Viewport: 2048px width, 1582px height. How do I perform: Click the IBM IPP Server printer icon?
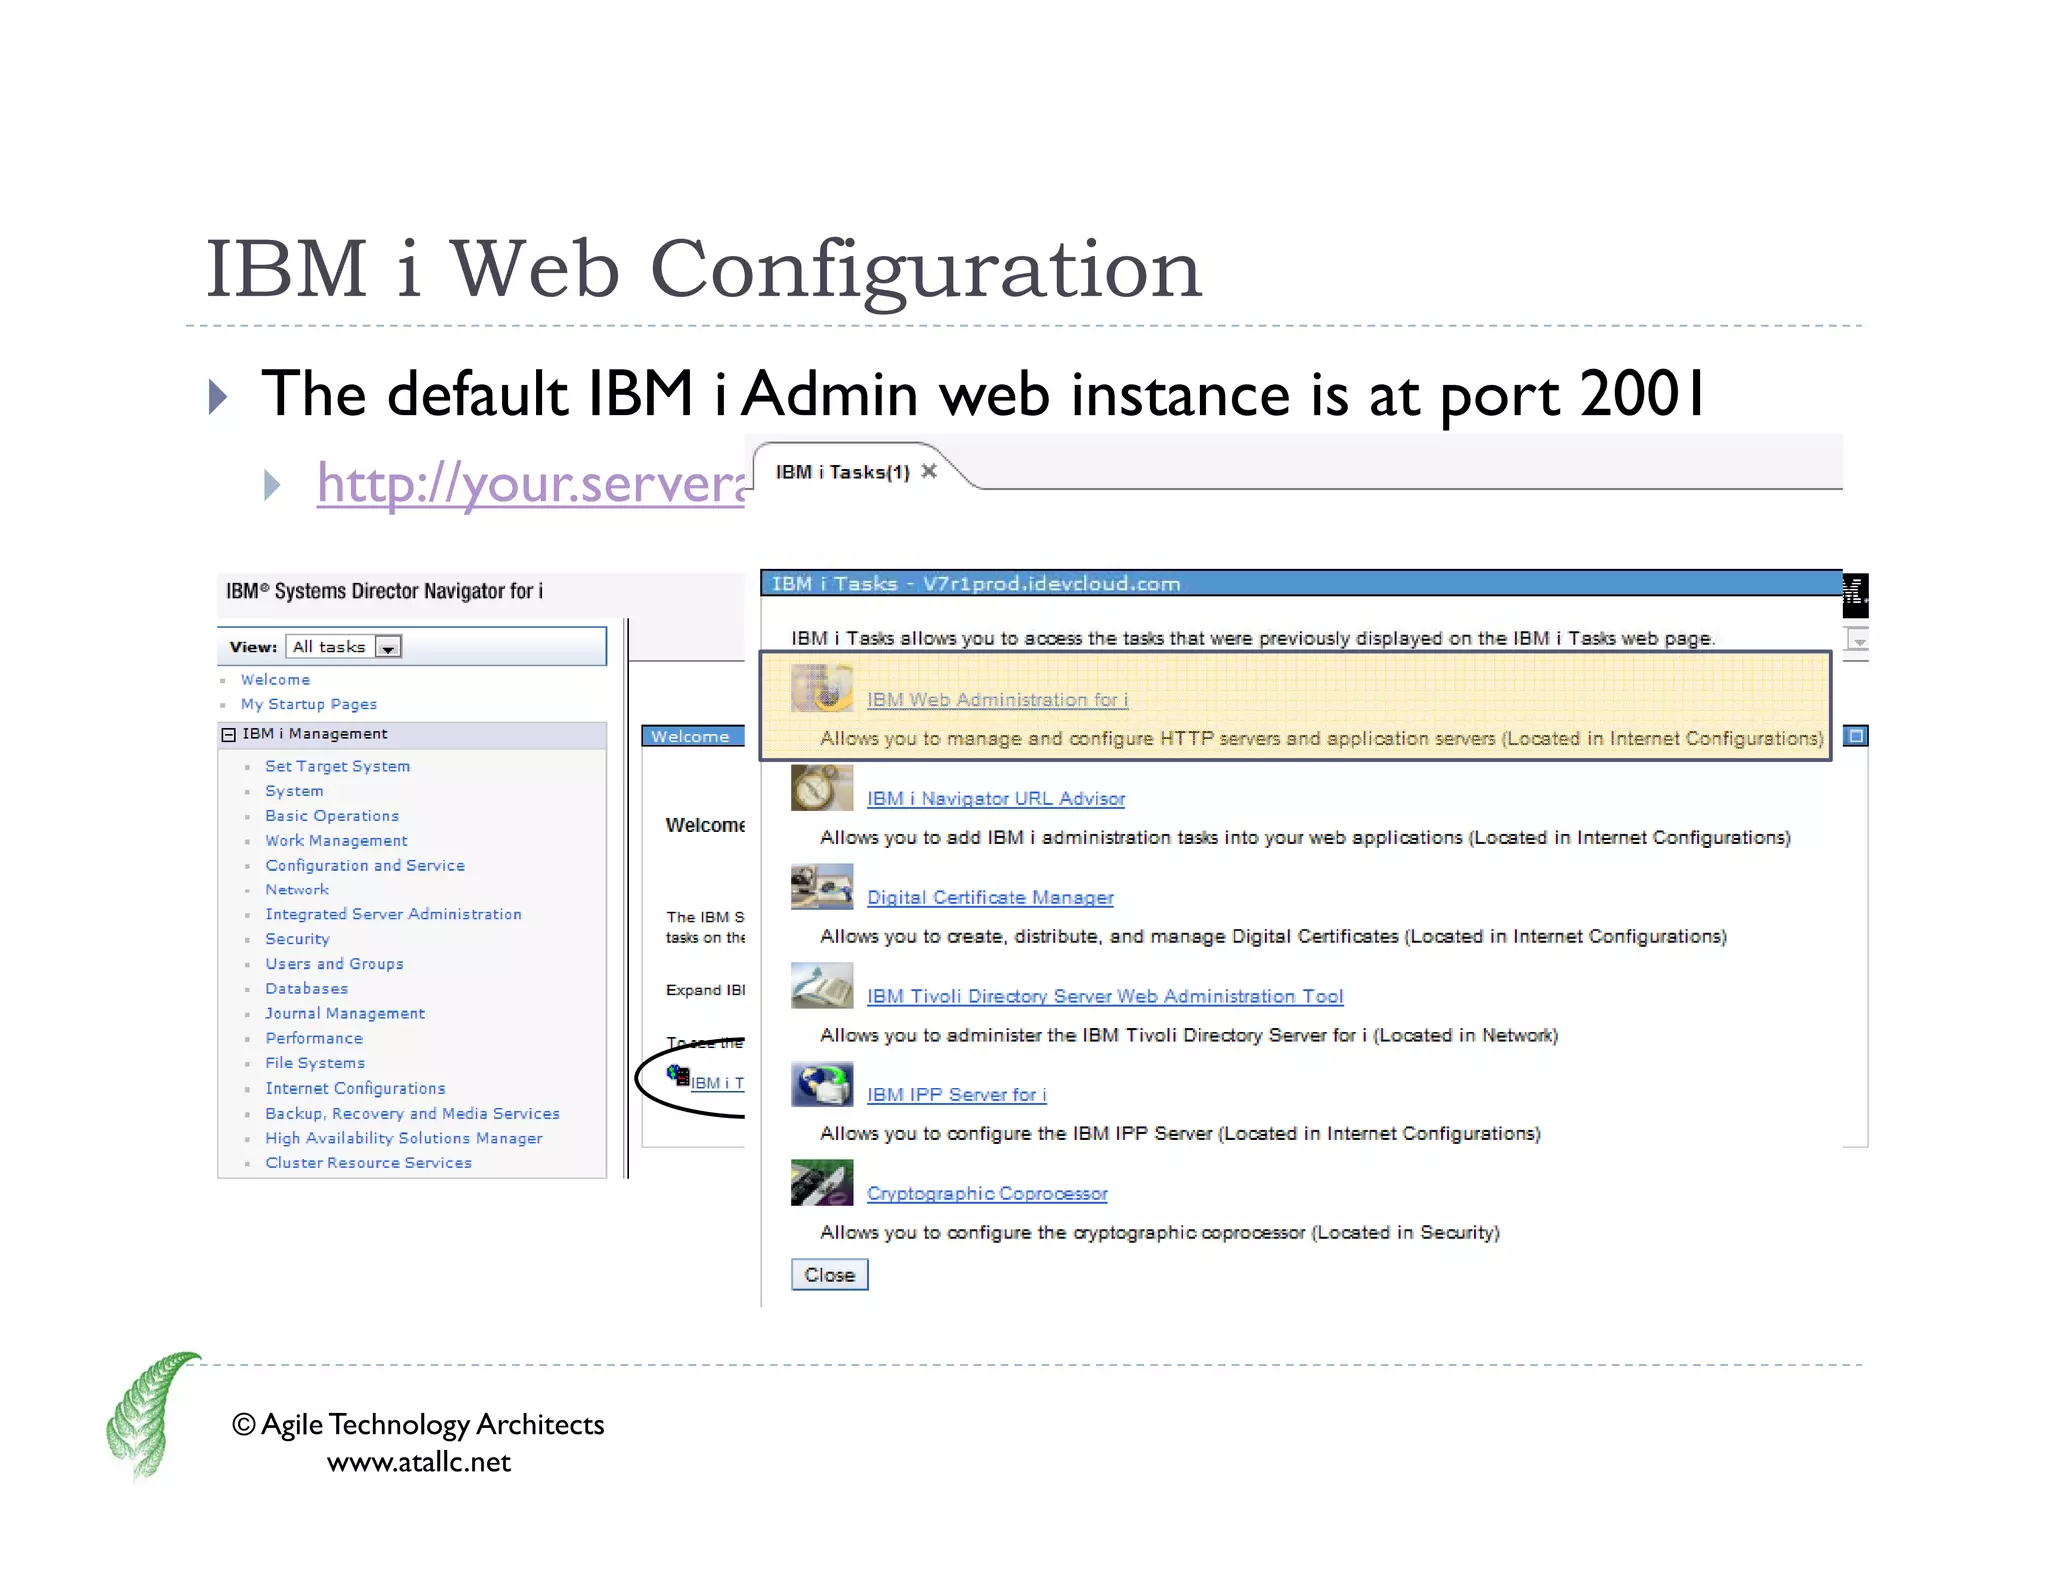coord(821,1085)
